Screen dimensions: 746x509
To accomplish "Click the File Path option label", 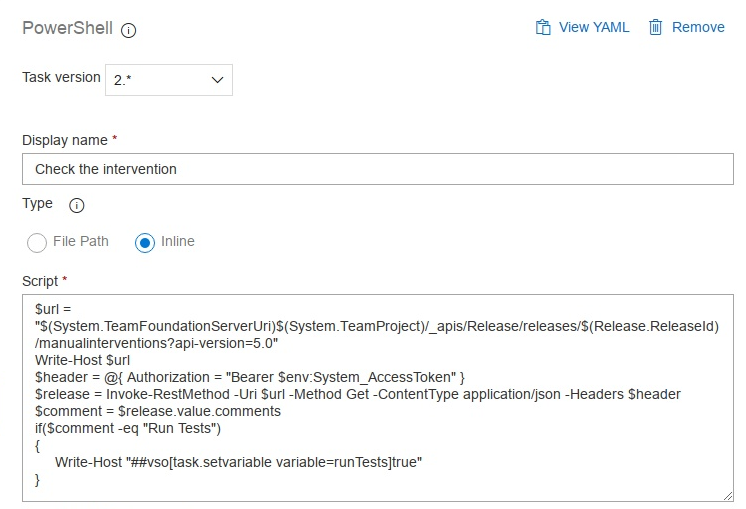I will tap(81, 241).
